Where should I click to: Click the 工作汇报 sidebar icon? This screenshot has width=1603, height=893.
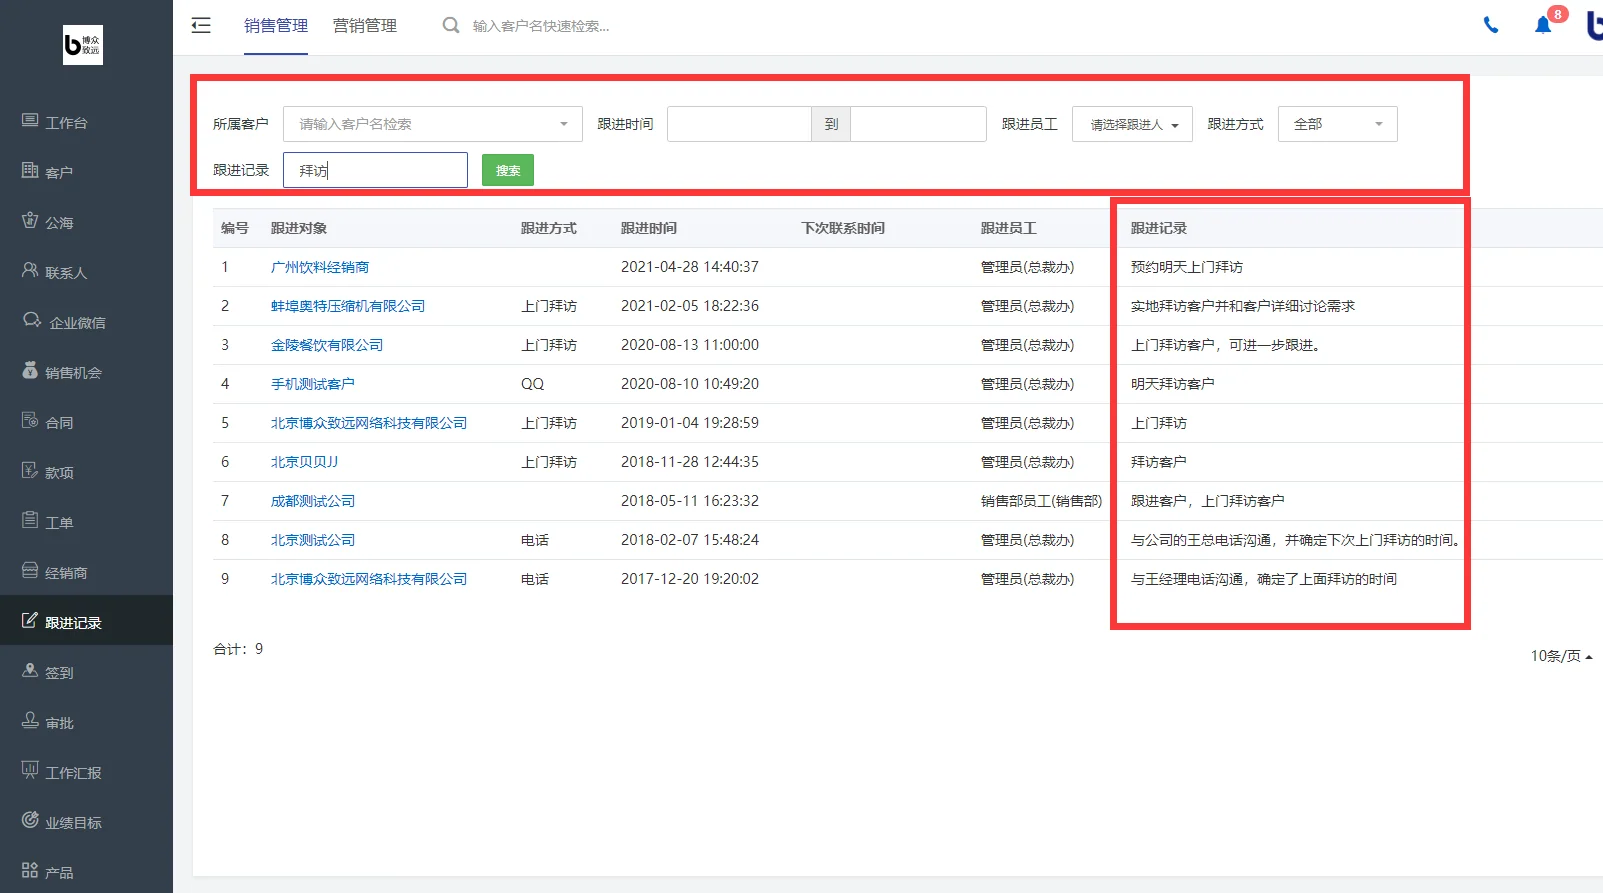click(x=30, y=770)
